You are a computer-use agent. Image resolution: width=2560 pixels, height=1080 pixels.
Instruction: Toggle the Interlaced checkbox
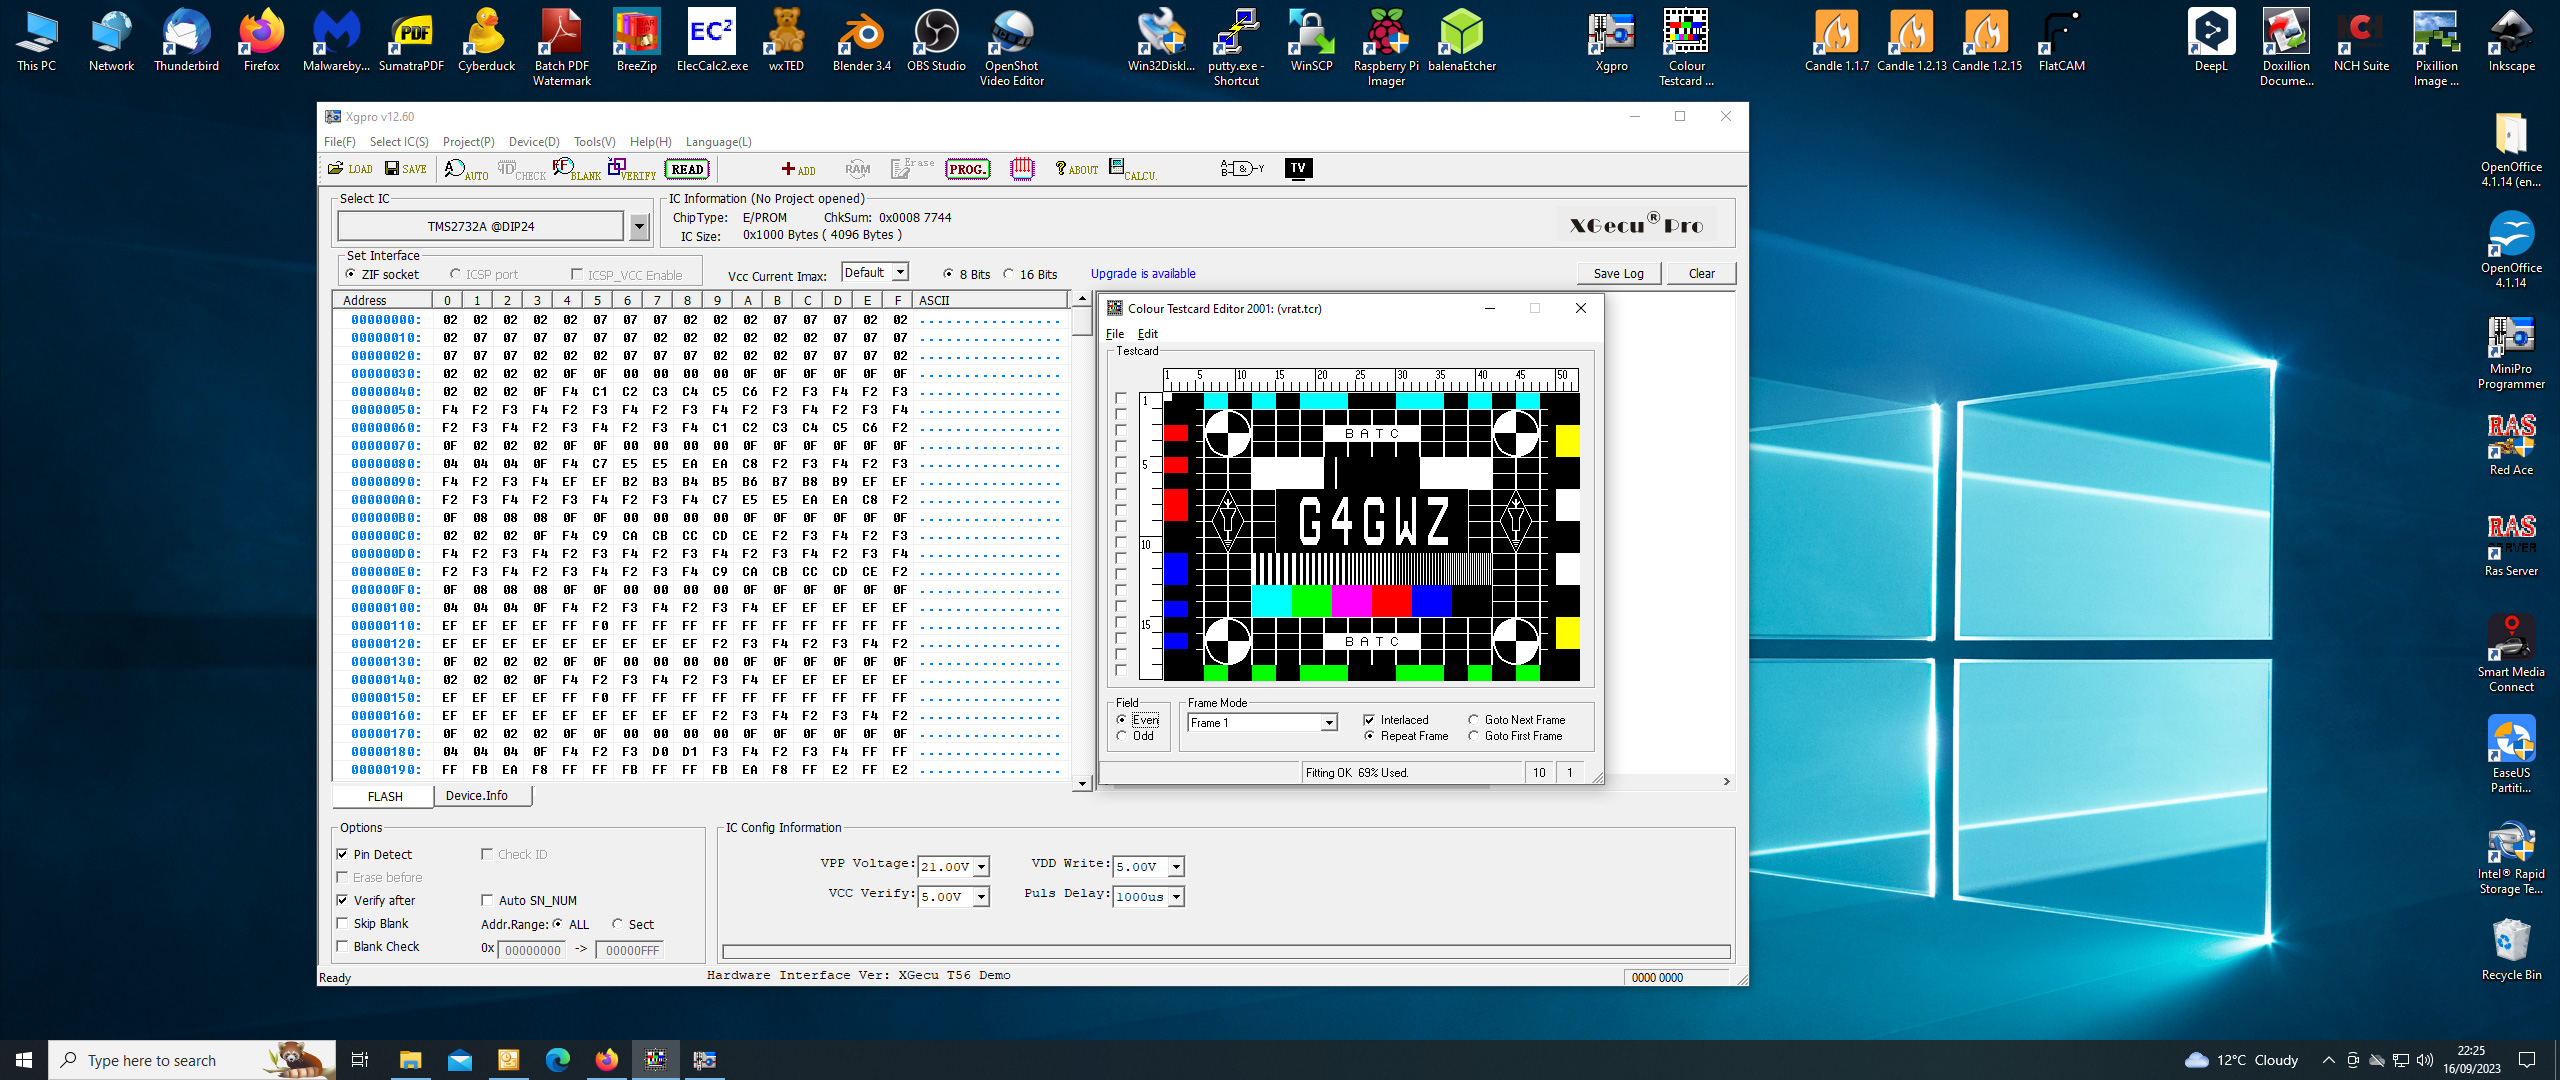[1369, 720]
